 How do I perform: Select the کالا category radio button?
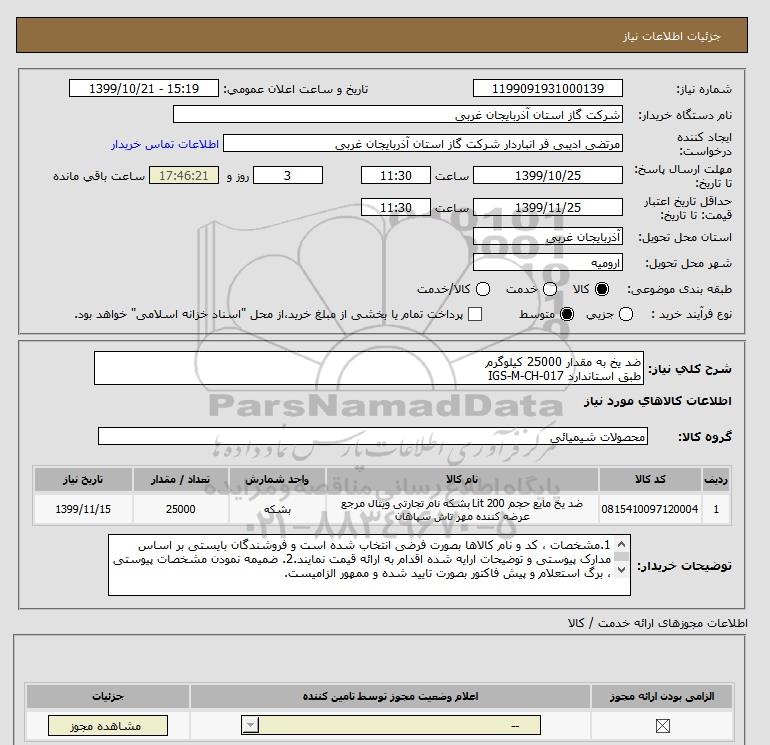click(x=602, y=289)
